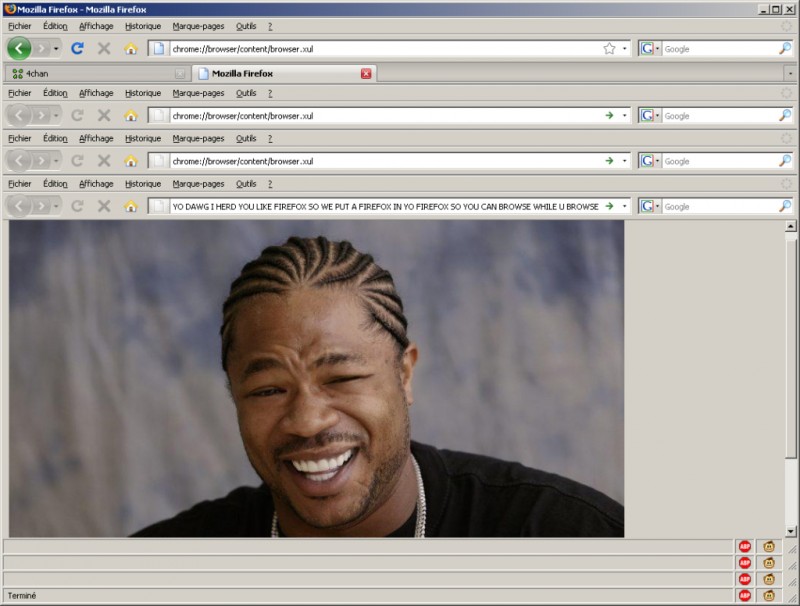Click the green Go arrow in the first nested address bar

click(609, 116)
